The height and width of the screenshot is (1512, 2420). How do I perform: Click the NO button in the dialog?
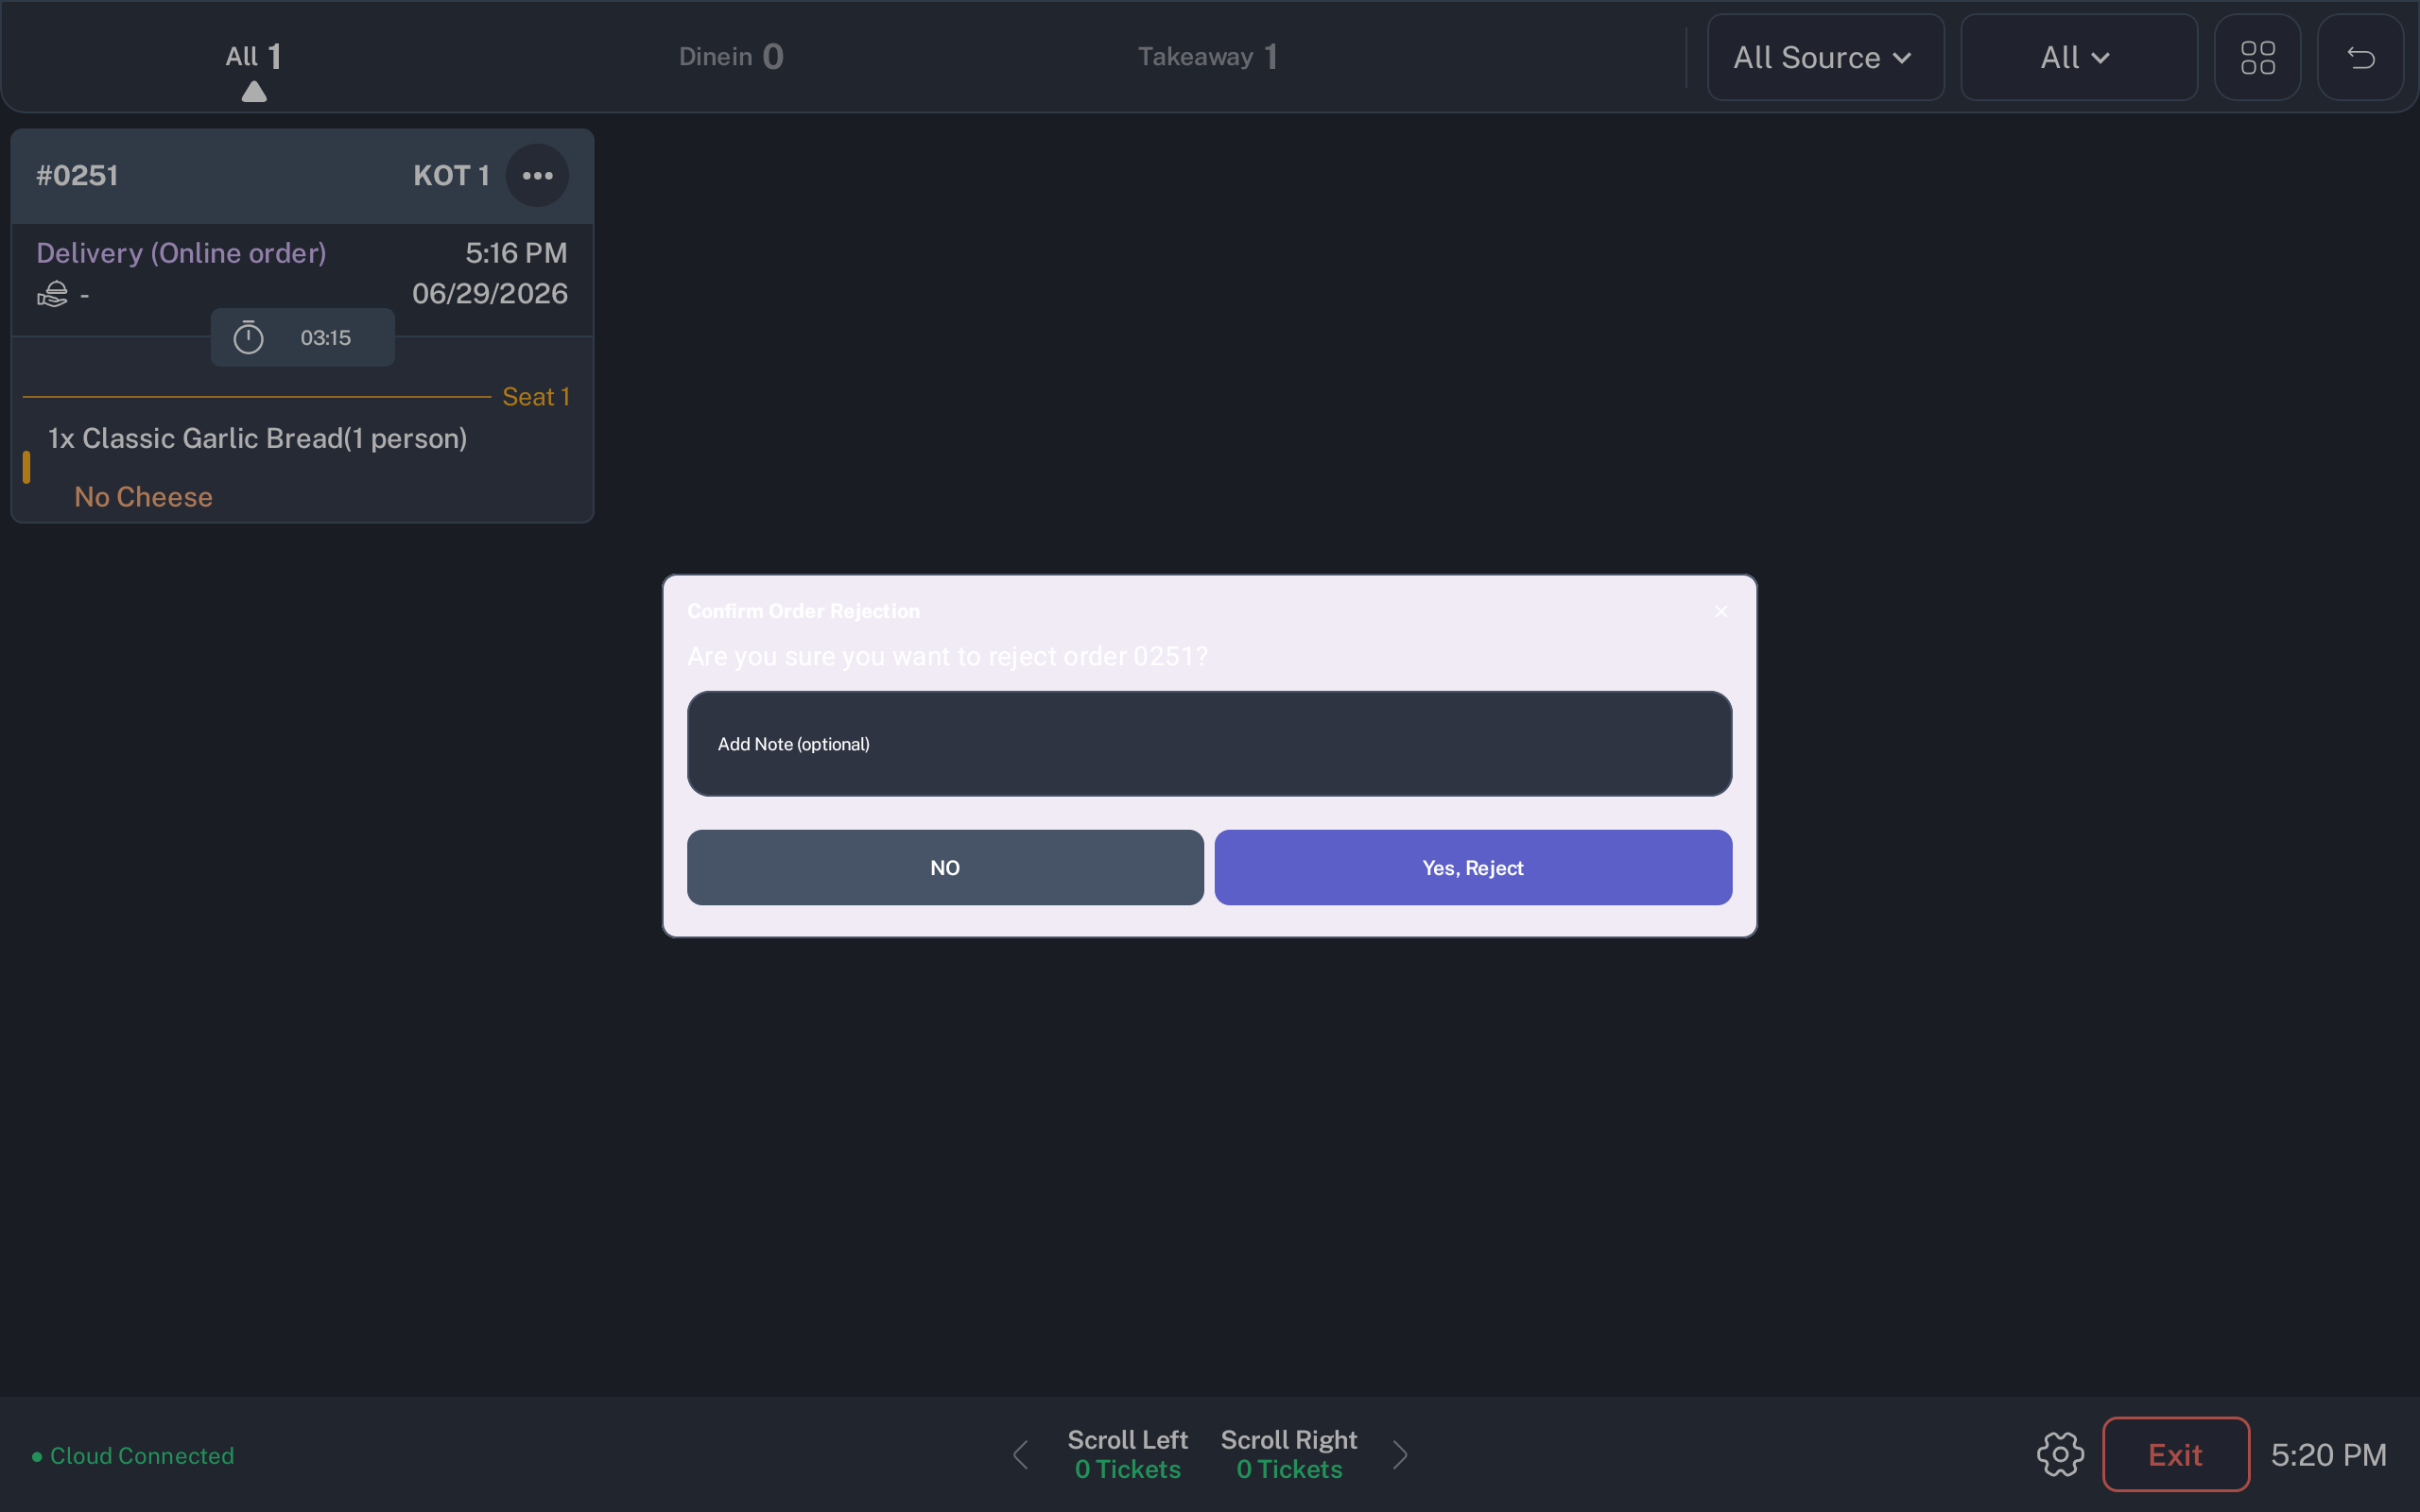click(x=945, y=867)
